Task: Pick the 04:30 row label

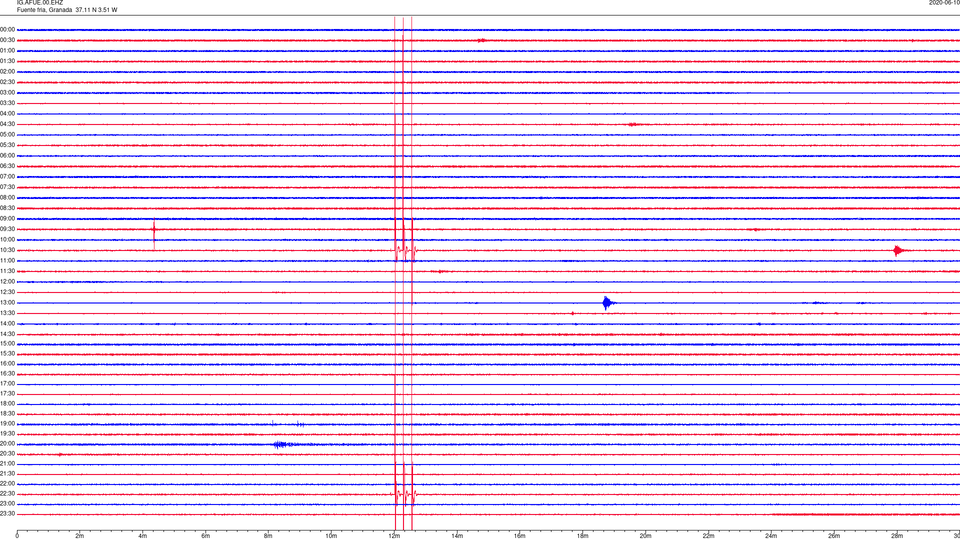Action: [8, 124]
